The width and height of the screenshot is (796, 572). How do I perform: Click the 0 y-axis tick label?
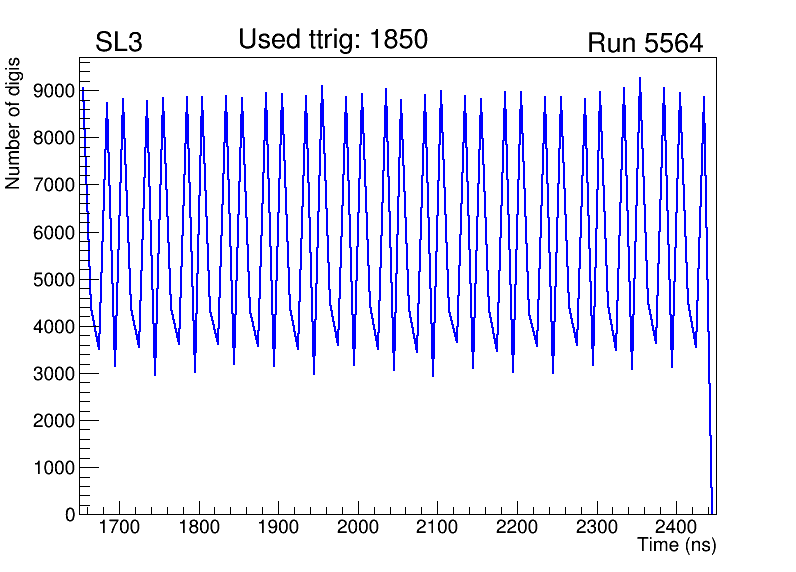[69, 514]
